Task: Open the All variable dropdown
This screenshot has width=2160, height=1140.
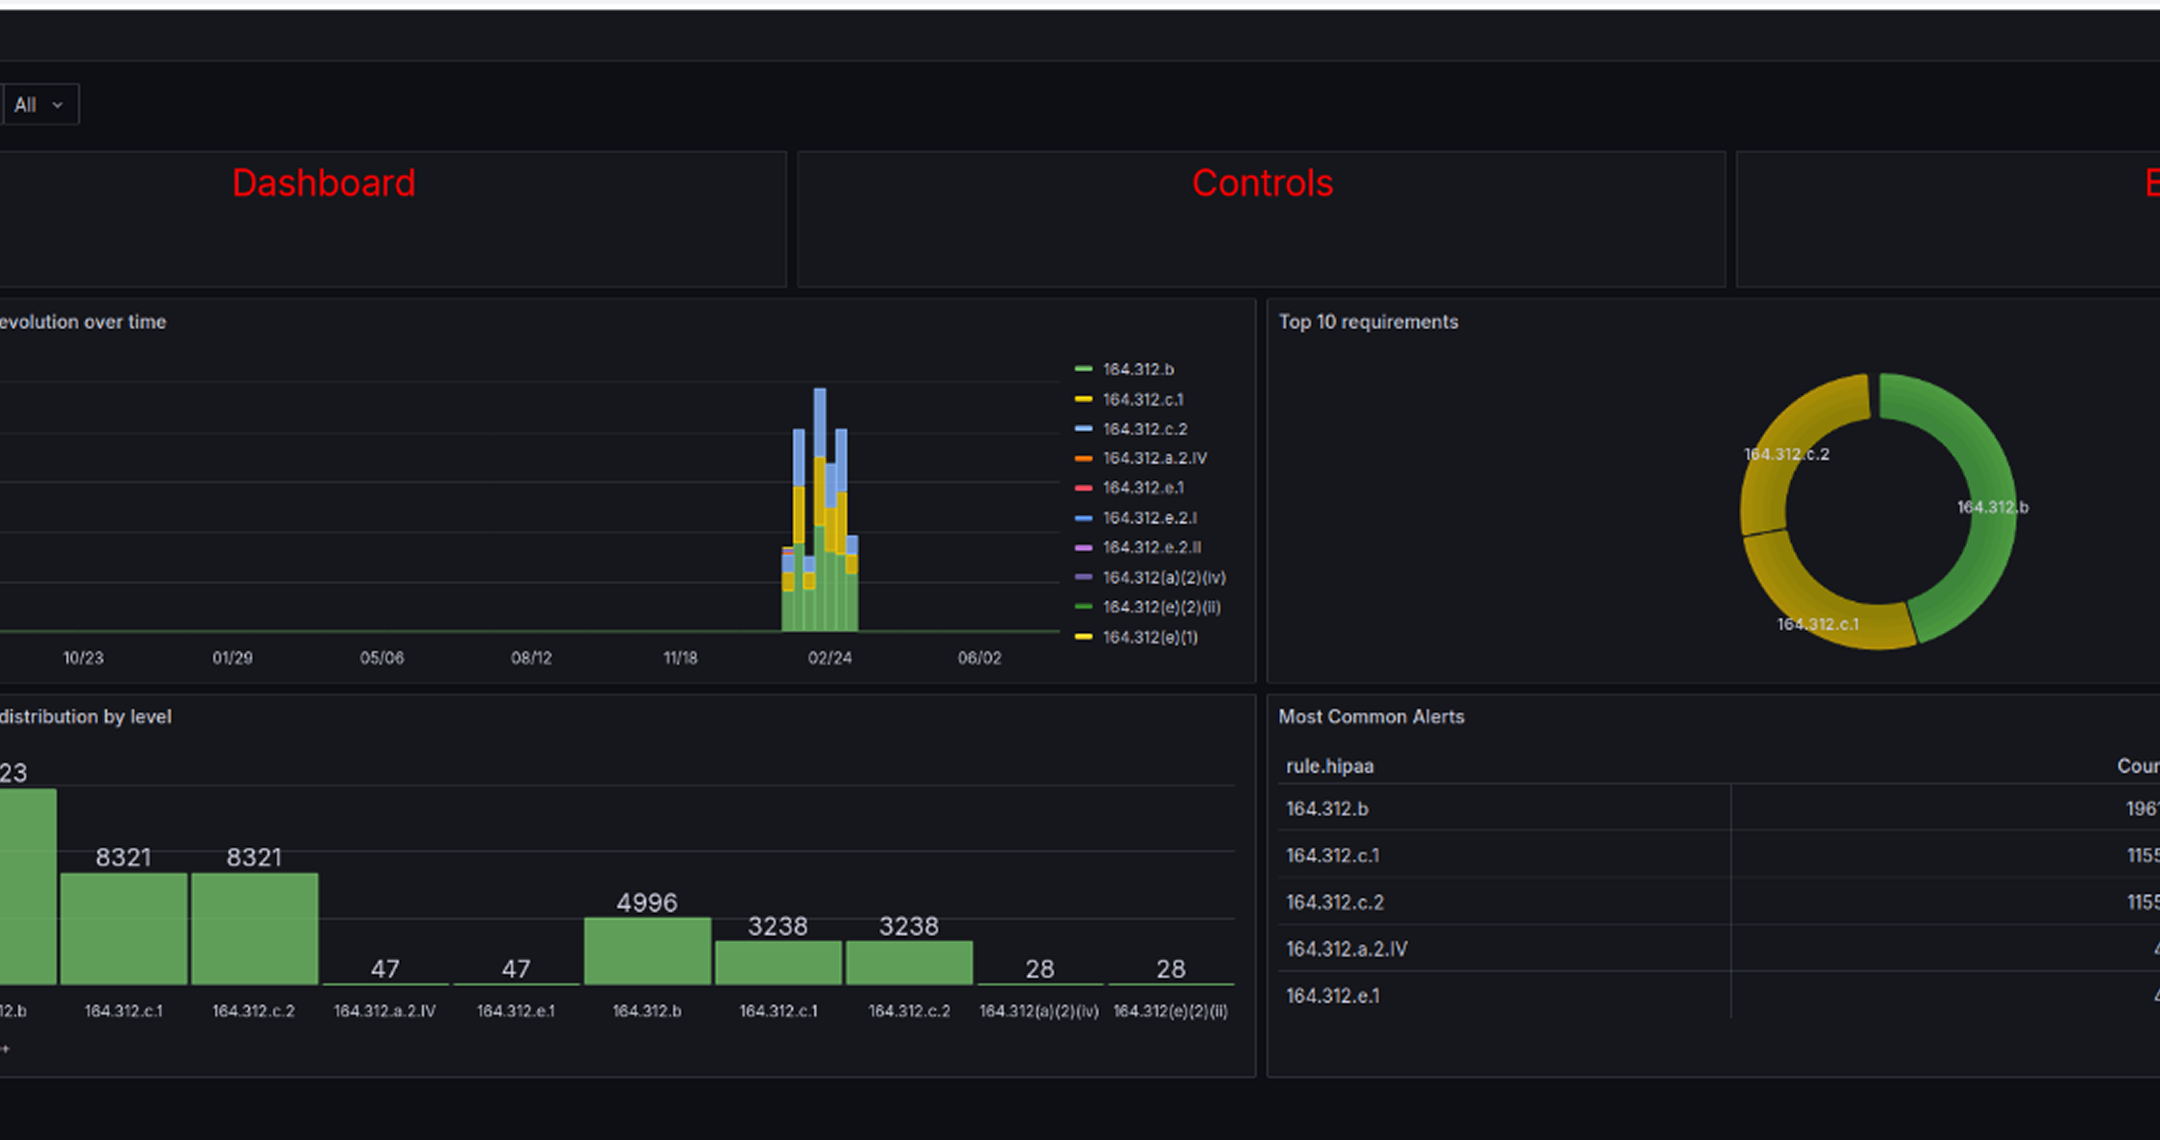Action: [40, 105]
